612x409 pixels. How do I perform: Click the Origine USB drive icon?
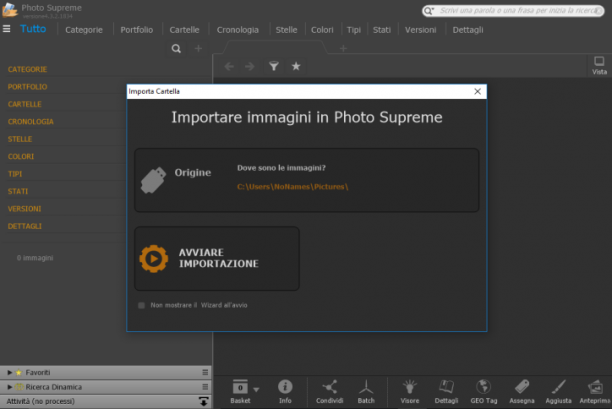pyautogui.click(x=153, y=180)
